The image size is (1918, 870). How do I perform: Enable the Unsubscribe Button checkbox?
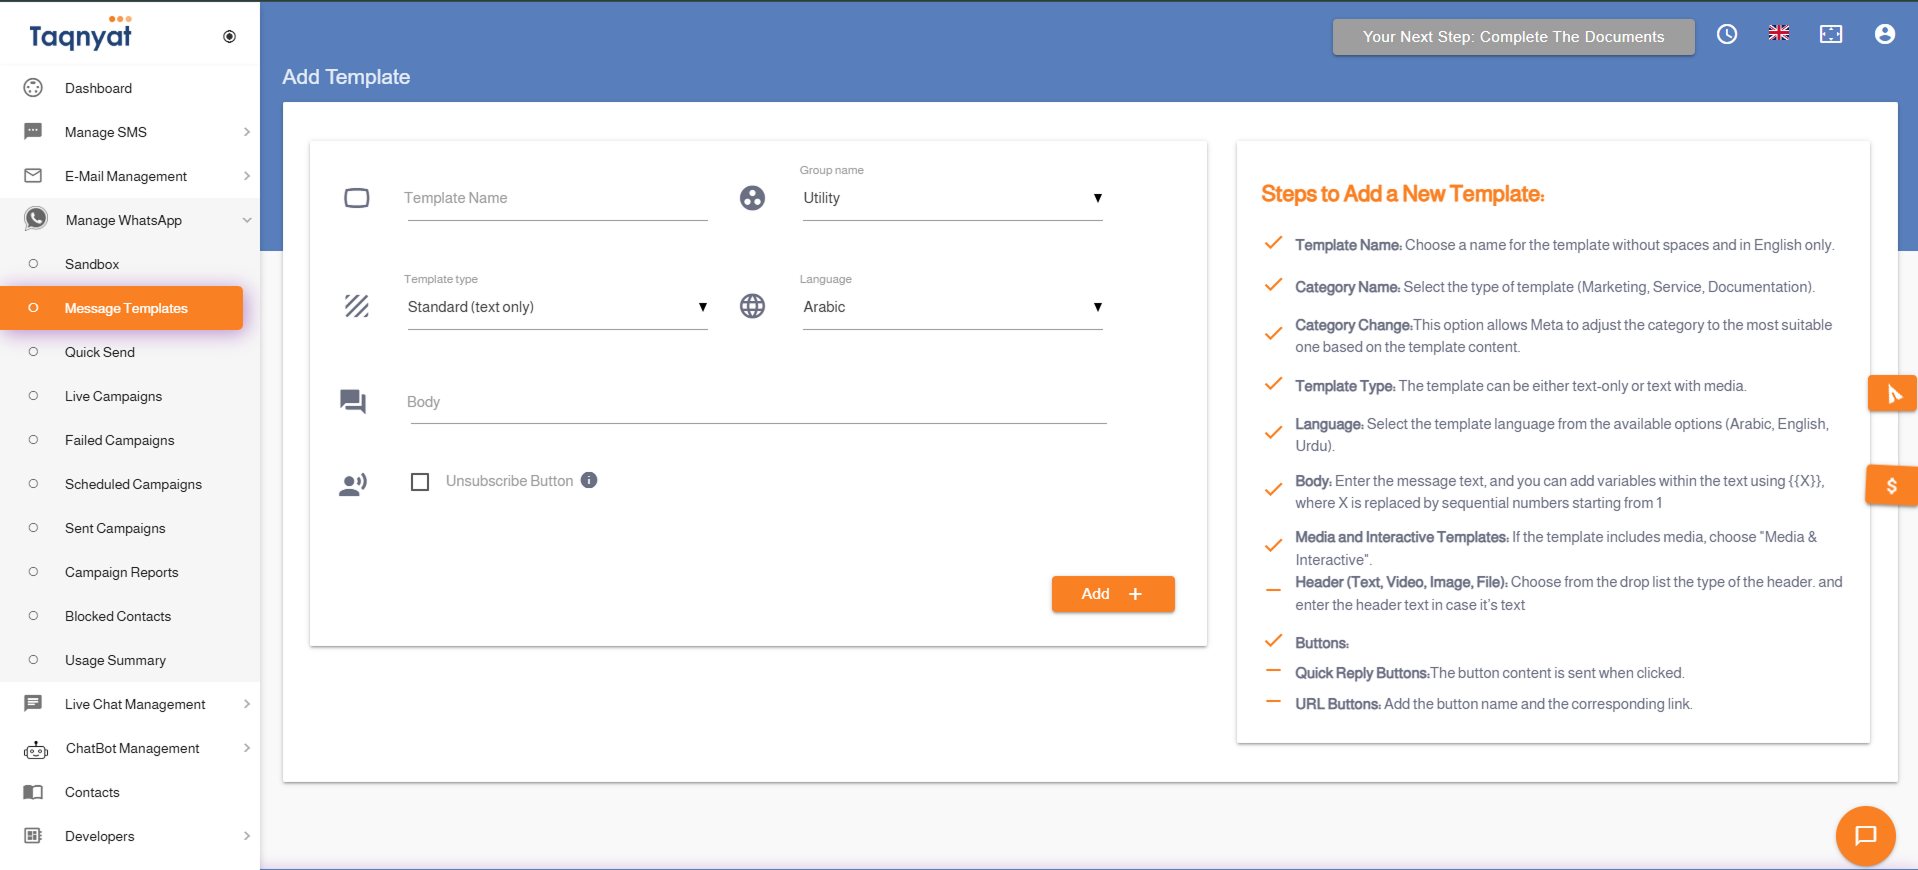click(420, 482)
